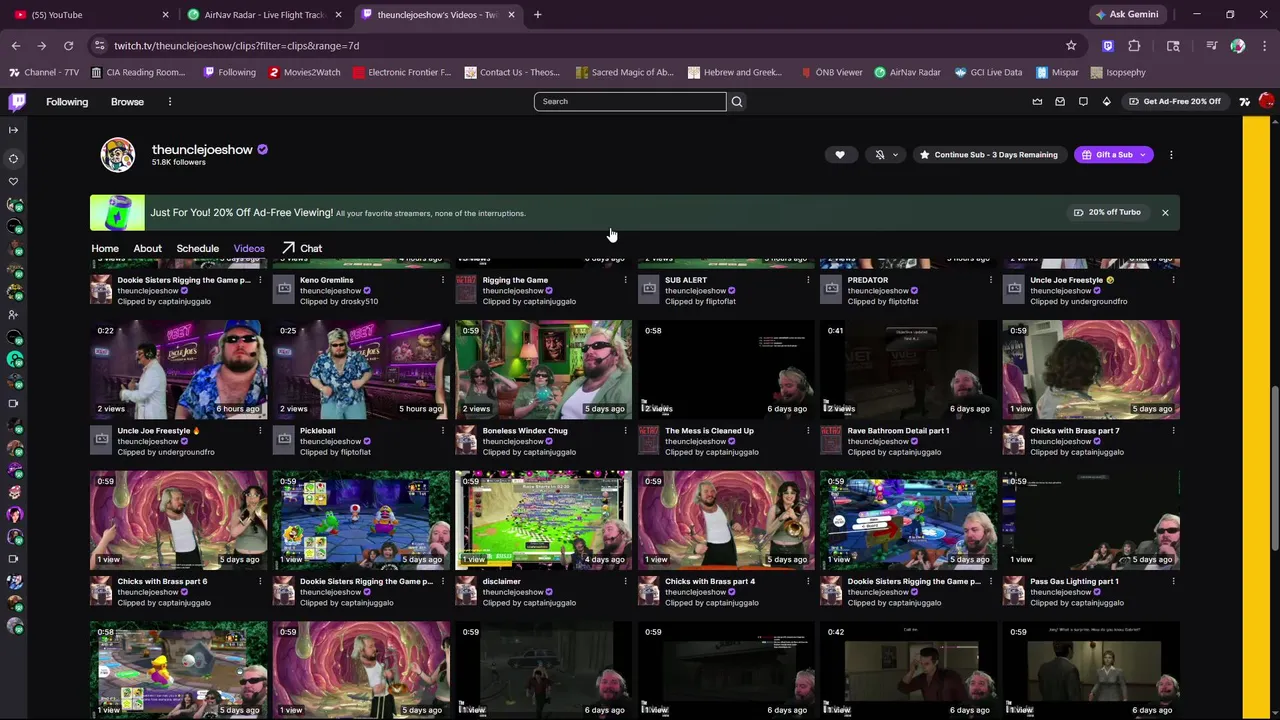Click the browser address bar URL
1280x720 pixels.
coord(236,46)
